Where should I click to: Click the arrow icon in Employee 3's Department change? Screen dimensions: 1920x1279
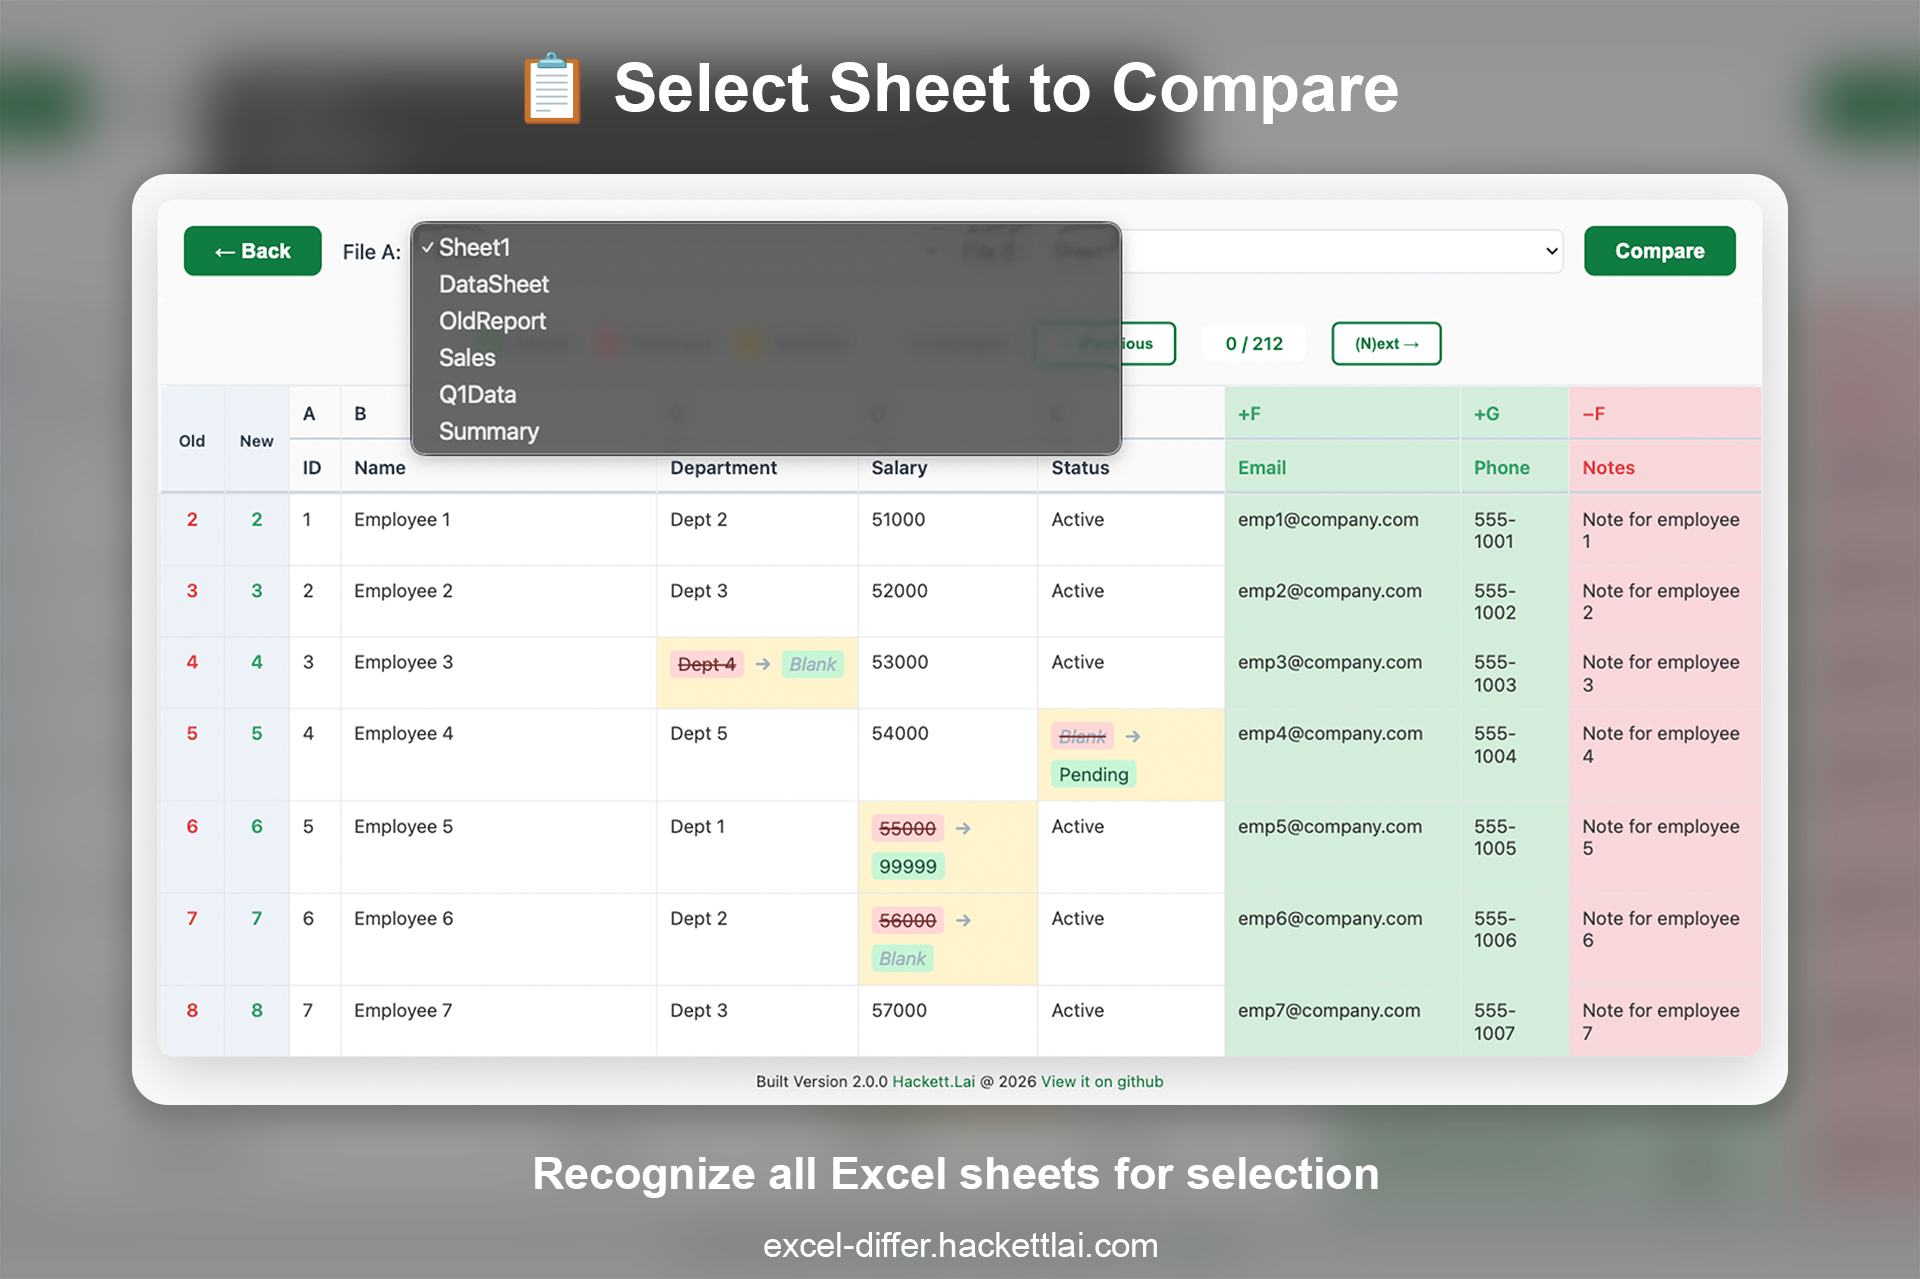[x=763, y=663]
